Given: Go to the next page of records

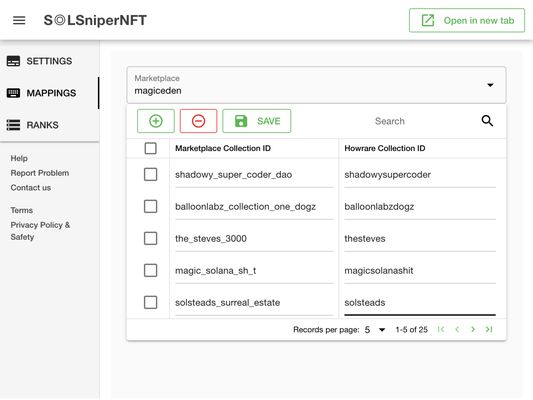Looking at the screenshot, I should (473, 329).
